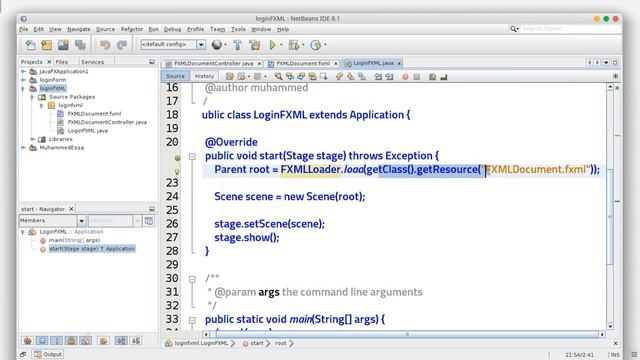Click the Last Edit icon left of editor toolbar
Screen dimensions: 640x360
[230, 76]
